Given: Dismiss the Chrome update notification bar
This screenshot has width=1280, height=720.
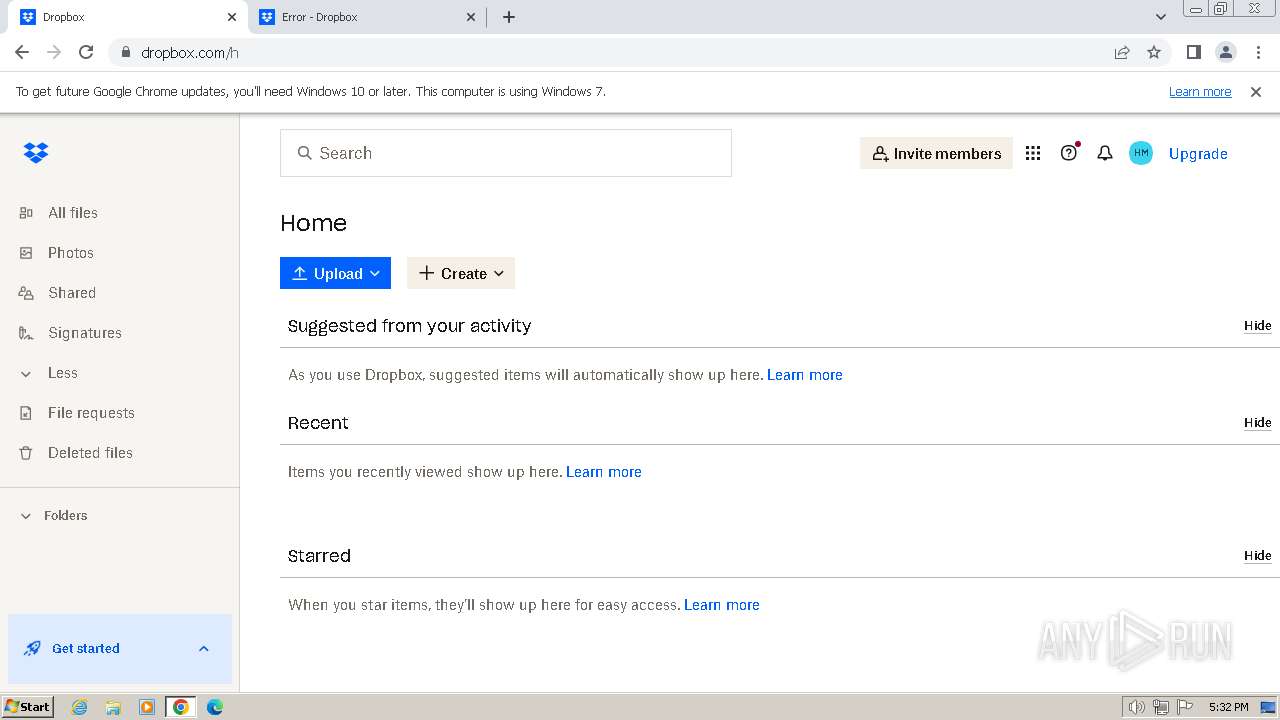Looking at the screenshot, I should [x=1256, y=91].
